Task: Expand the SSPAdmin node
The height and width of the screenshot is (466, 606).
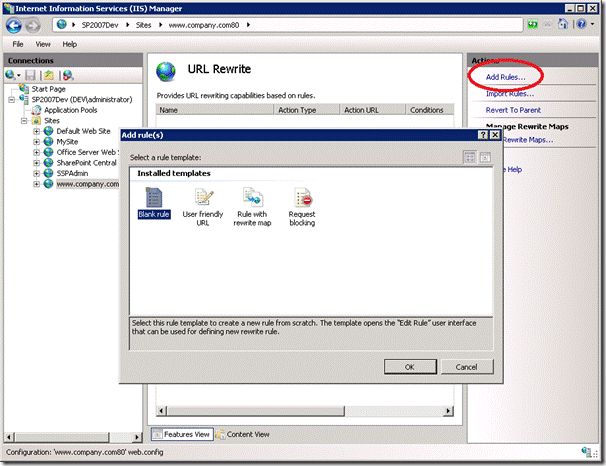Action: (36, 173)
